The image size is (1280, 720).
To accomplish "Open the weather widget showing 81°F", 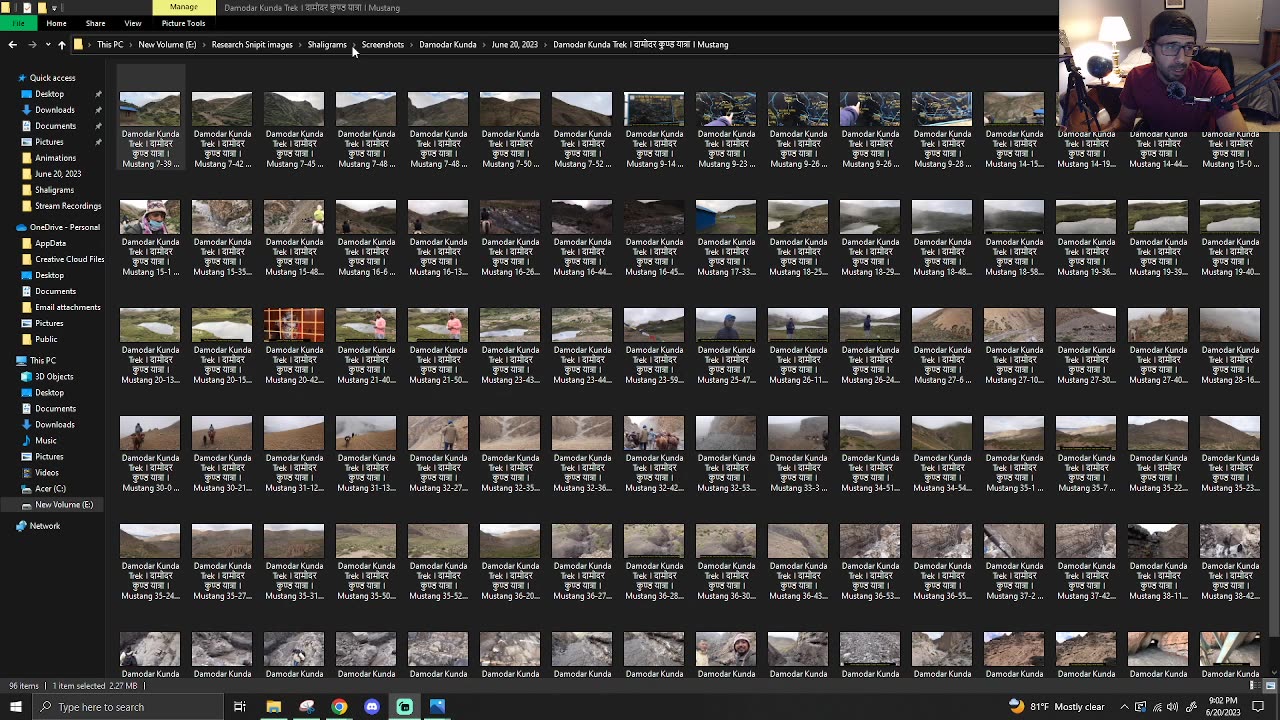I will [1056, 707].
